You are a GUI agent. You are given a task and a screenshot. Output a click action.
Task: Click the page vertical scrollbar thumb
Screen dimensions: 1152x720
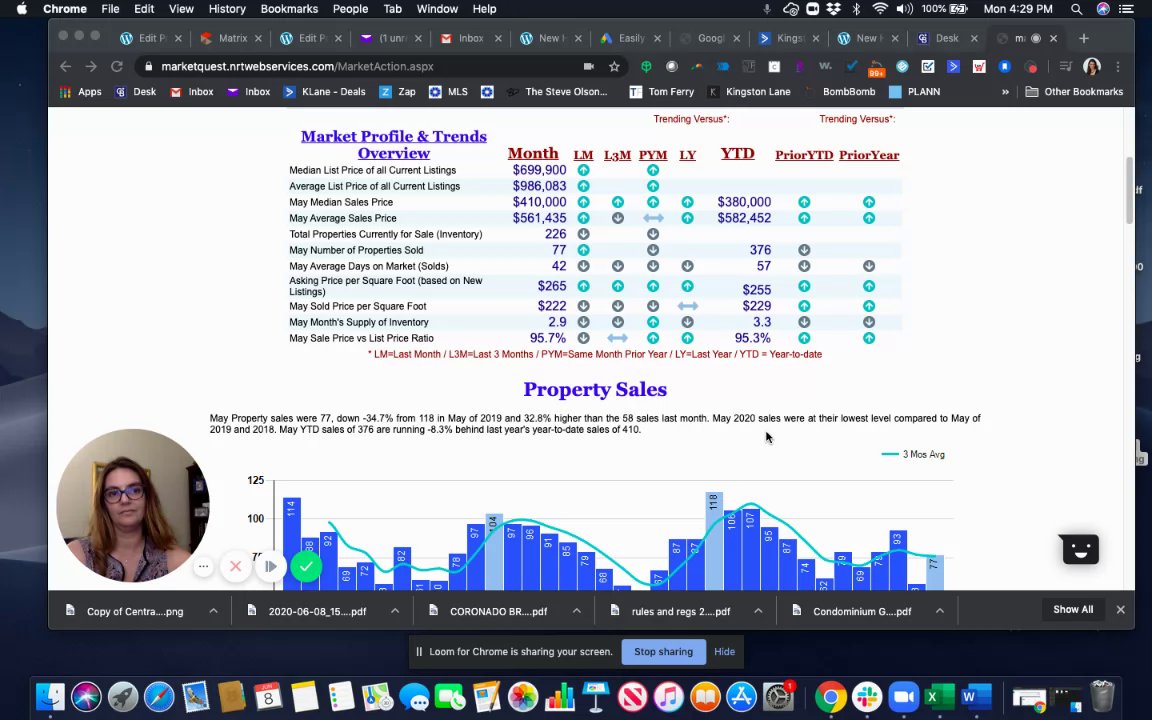[1129, 190]
